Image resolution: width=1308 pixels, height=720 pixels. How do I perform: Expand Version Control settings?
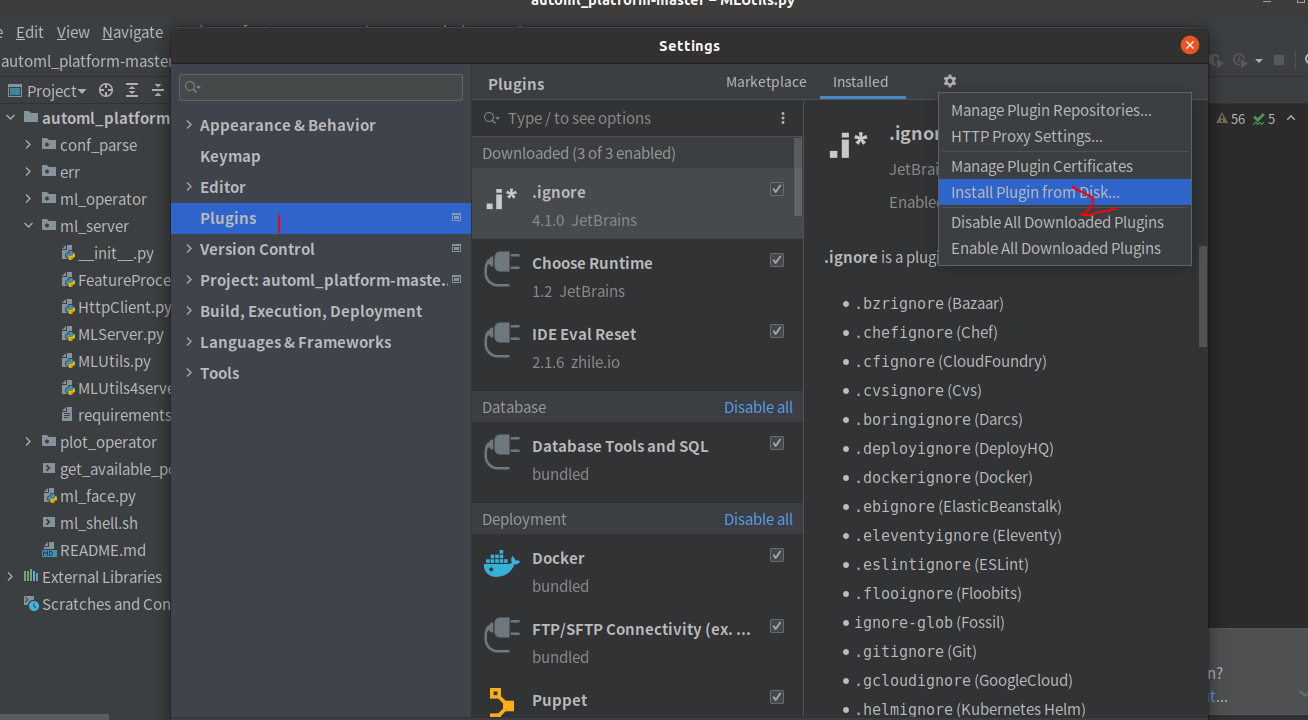pyautogui.click(x=189, y=249)
